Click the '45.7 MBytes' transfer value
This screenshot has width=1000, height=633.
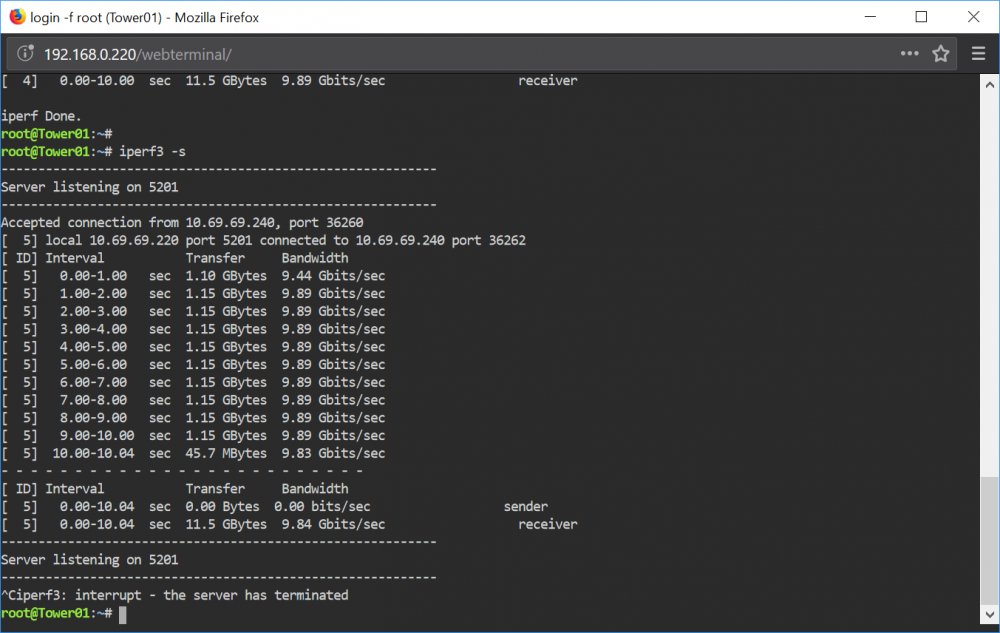click(x=226, y=453)
